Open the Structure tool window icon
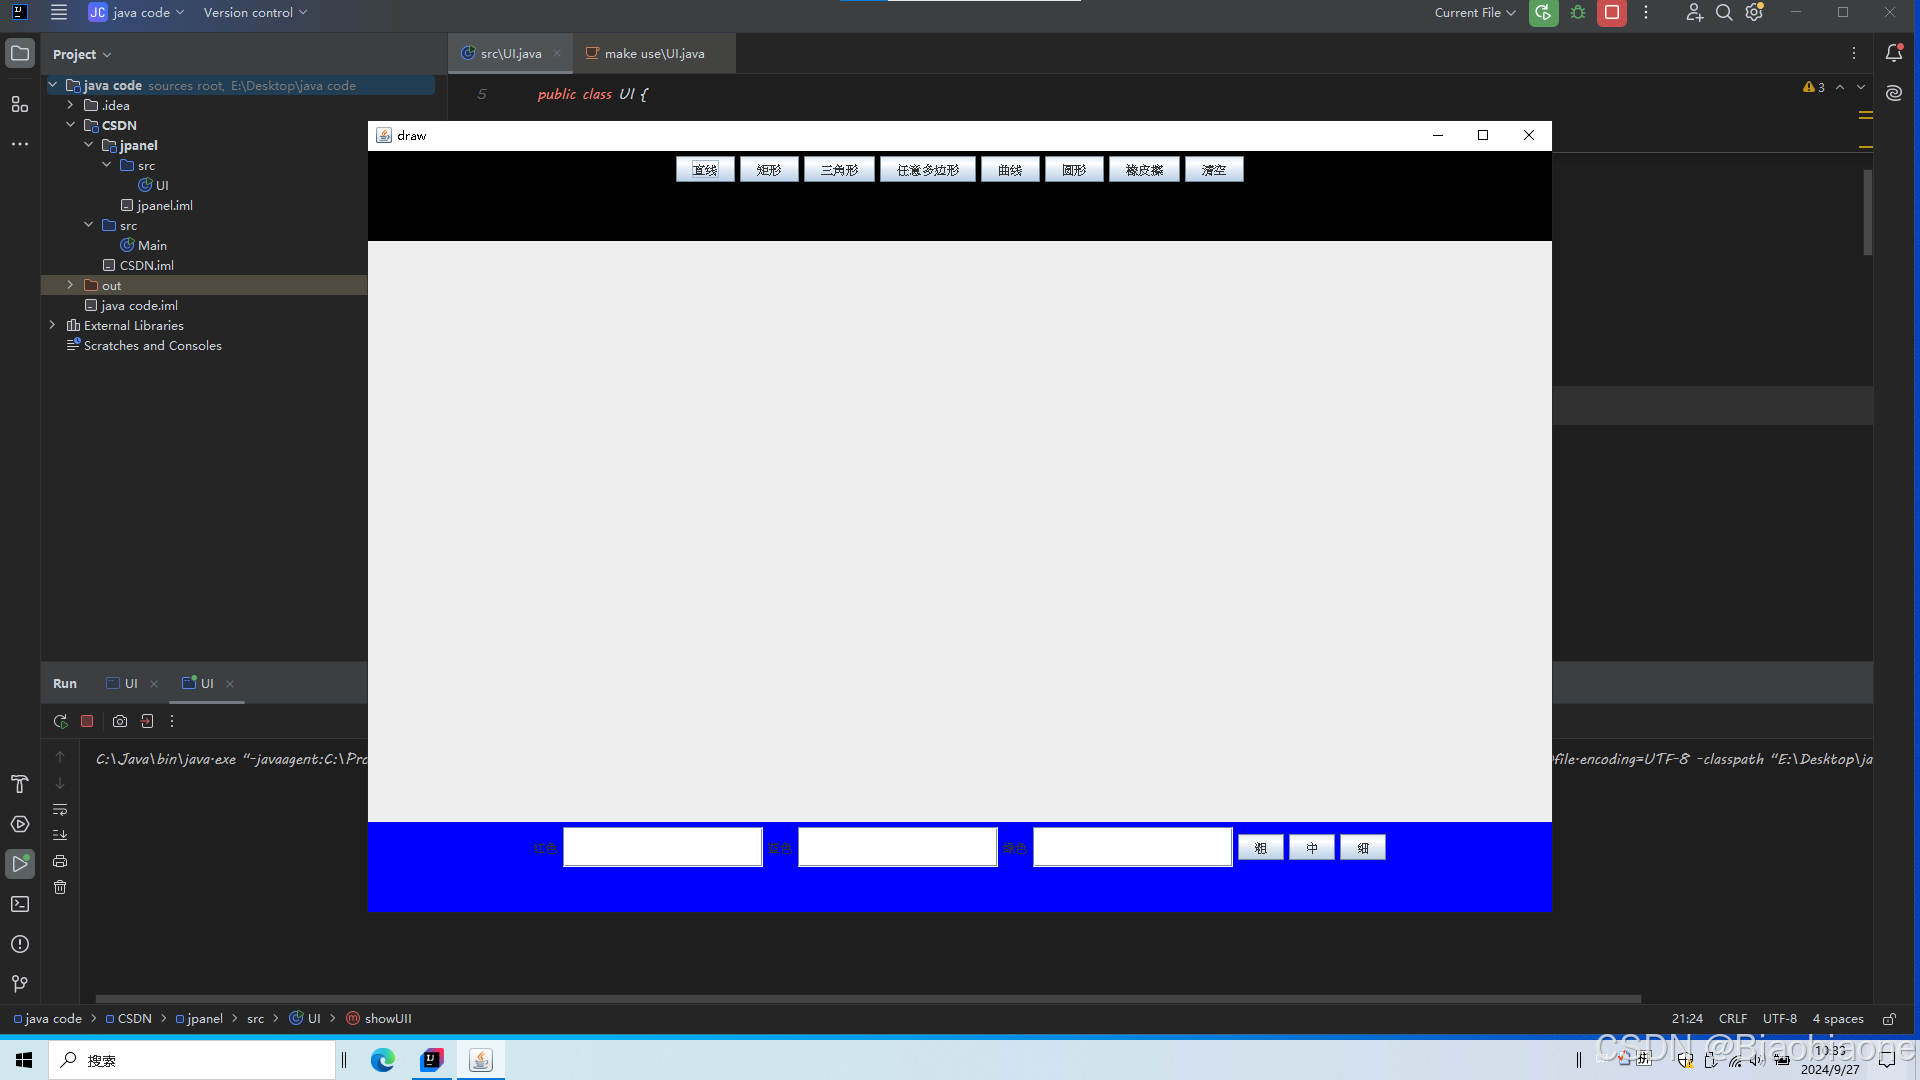This screenshot has width=1920, height=1080. coord(19,104)
